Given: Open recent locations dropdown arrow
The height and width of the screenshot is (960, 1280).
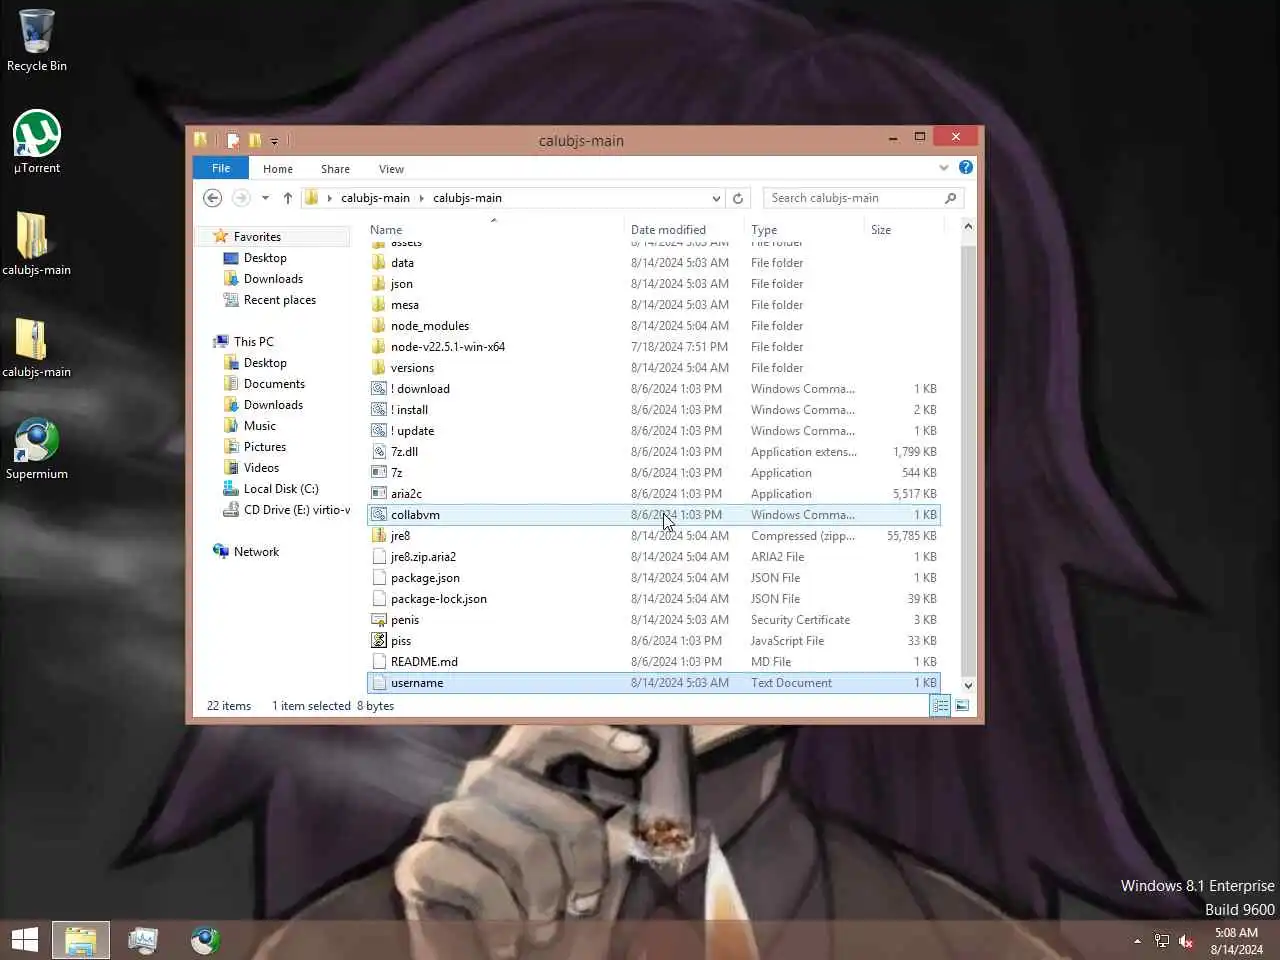Looking at the screenshot, I should point(265,198).
